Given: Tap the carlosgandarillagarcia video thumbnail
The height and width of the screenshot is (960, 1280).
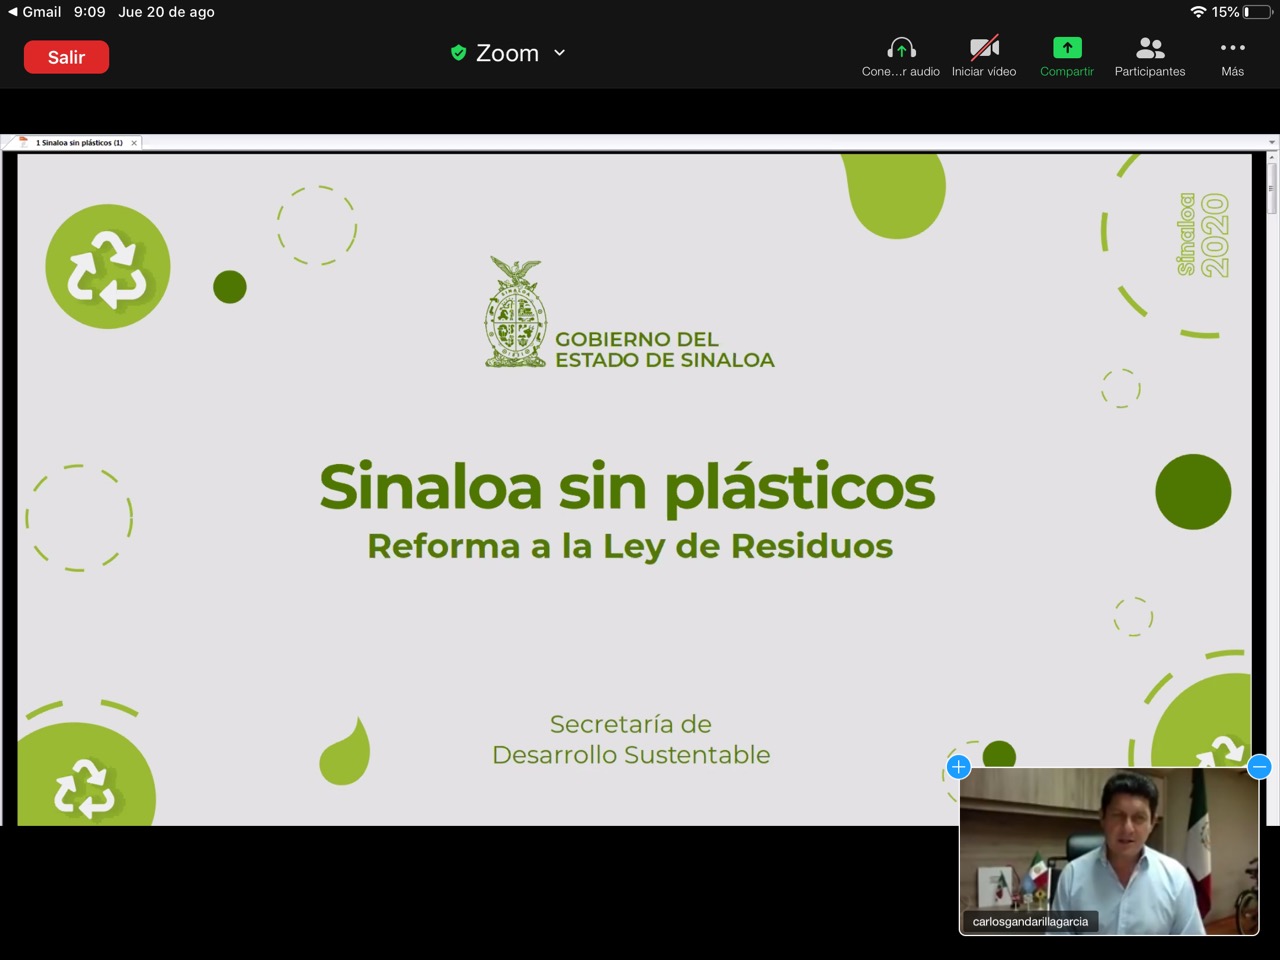Looking at the screenshot, I should 1108,850.
